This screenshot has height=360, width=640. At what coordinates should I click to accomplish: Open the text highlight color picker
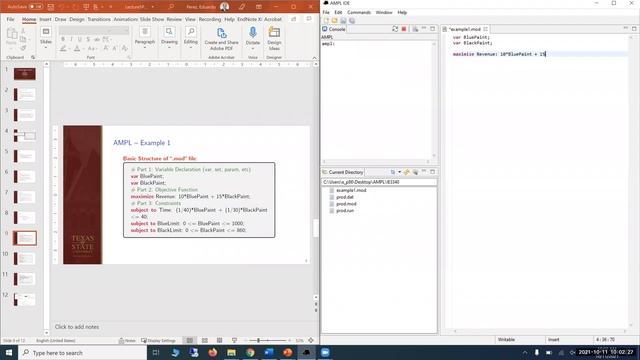coord(63,49)
